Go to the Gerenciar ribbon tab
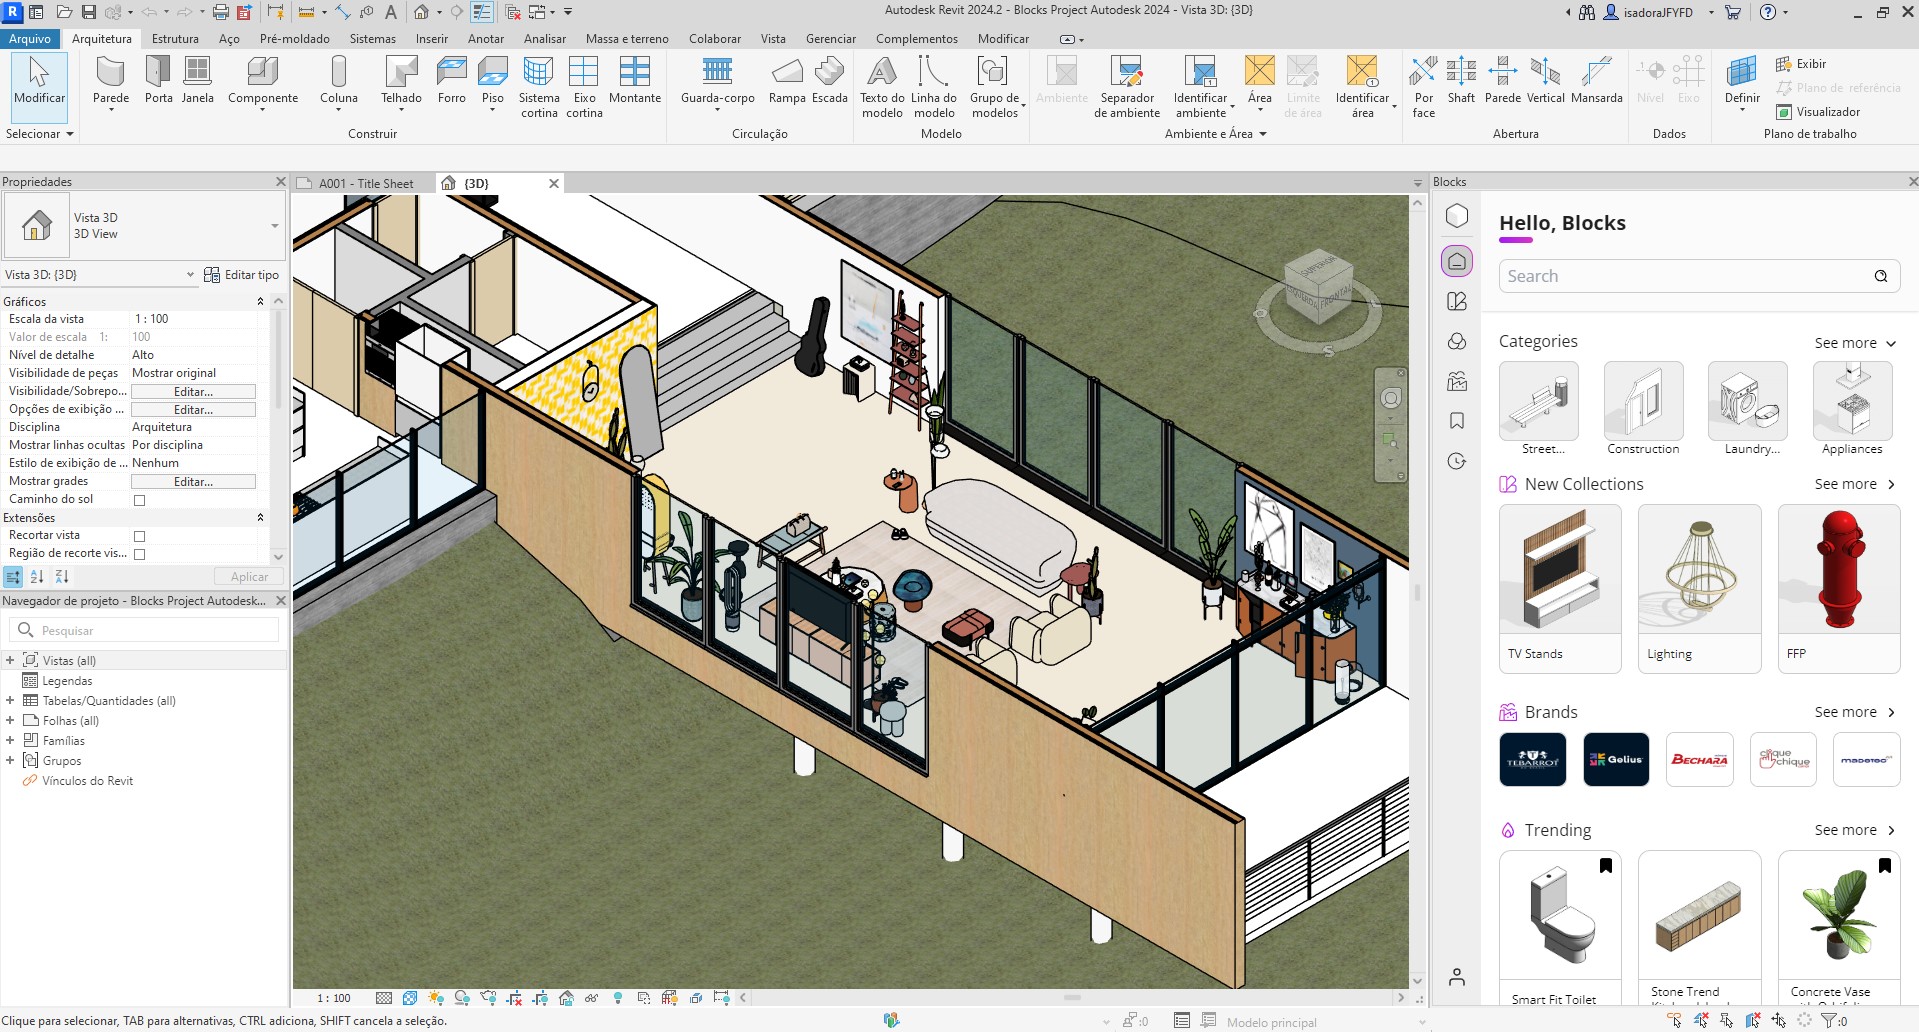This screenshot has height=1032, width=1919. (x=831, y=39)
